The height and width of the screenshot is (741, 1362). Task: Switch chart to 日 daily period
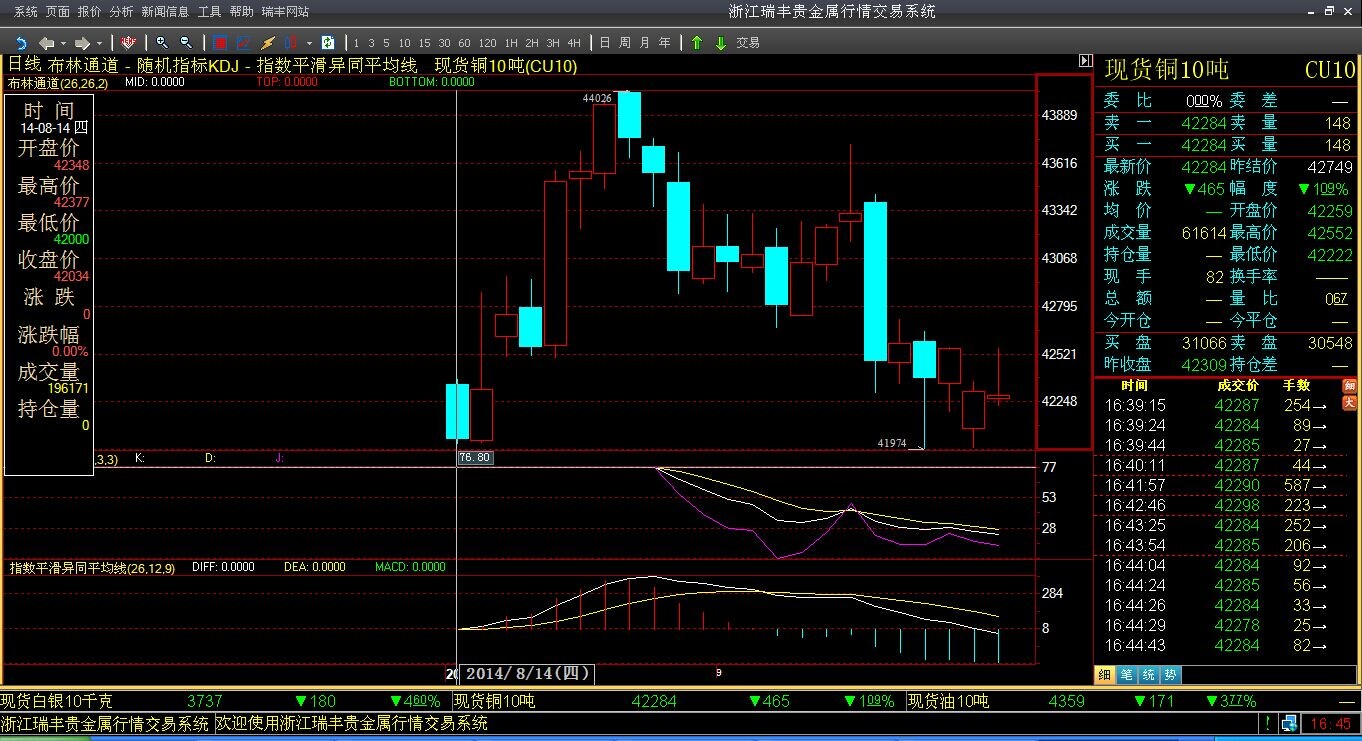click(605, 43)
